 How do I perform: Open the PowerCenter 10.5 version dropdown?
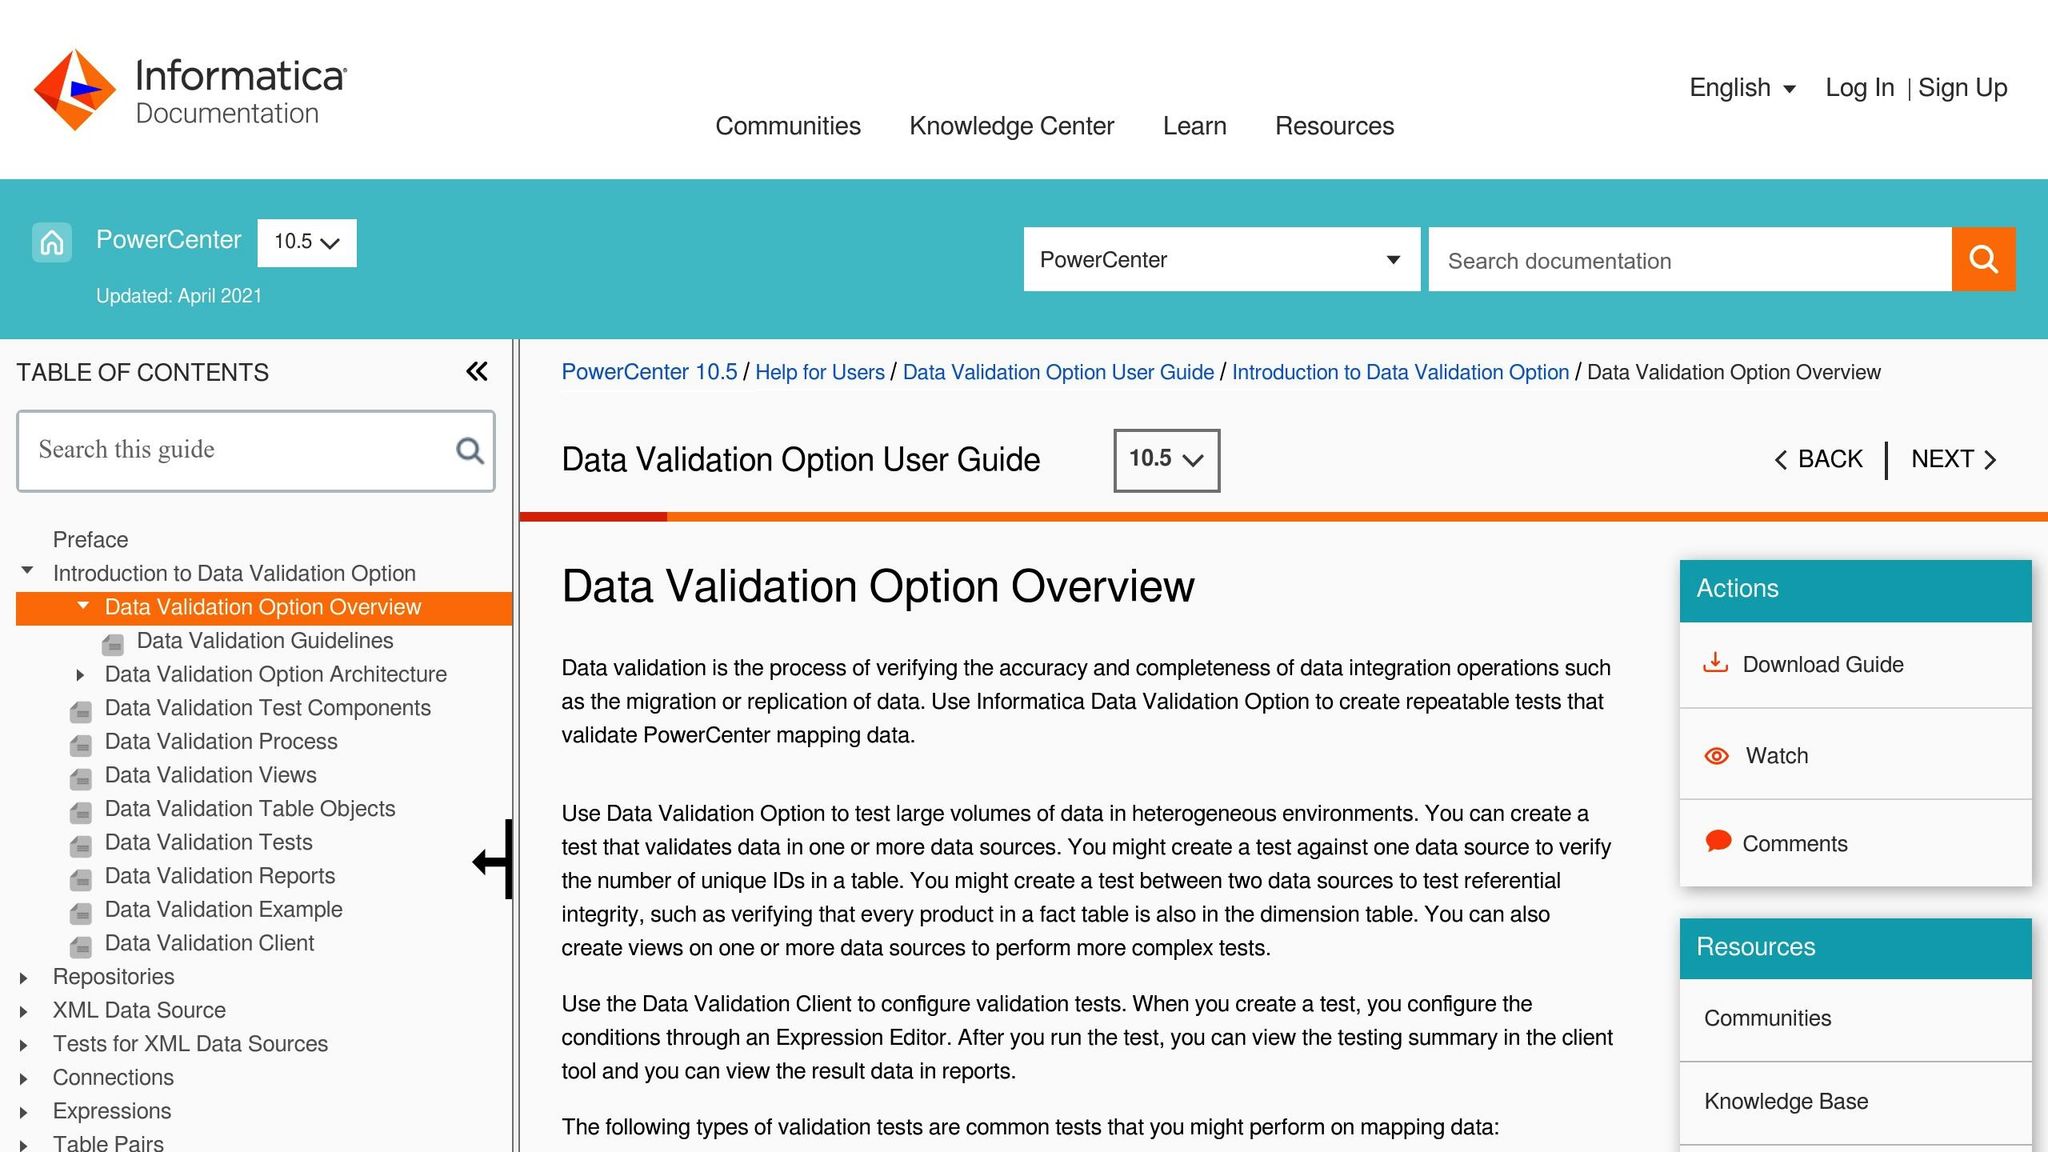click(x=306, y=242)
